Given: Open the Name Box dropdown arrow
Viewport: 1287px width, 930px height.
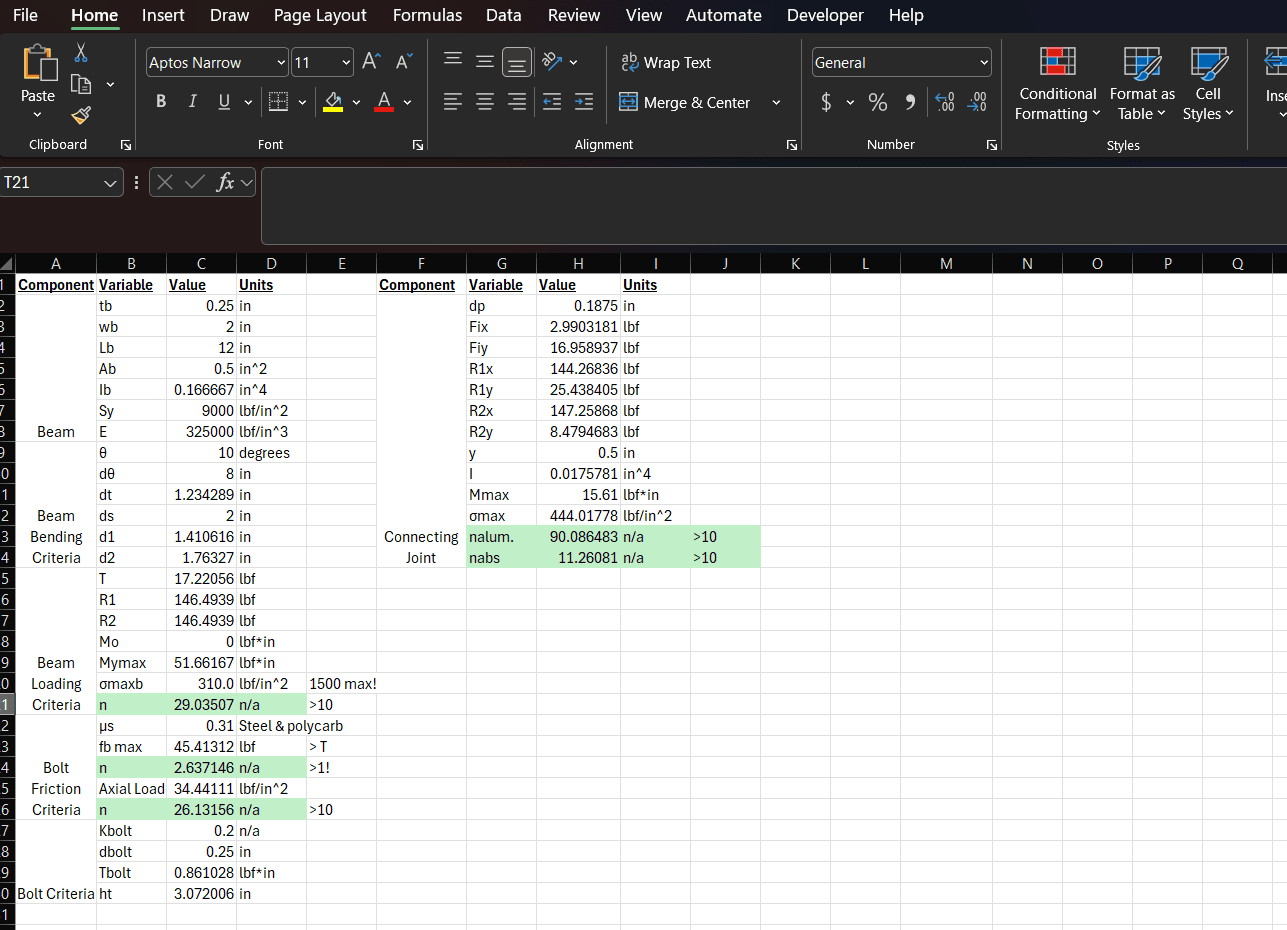Looking at the screenshot, I should click(x=110, y=182).
